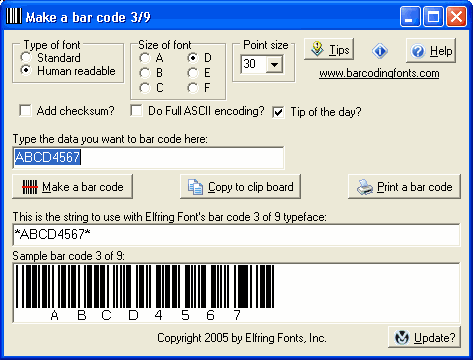Image resolution: width=473 pixels, height=360 pixels.
Task: Click Make a bar code button
Action: pyautogui.click(x=72, y=187)
